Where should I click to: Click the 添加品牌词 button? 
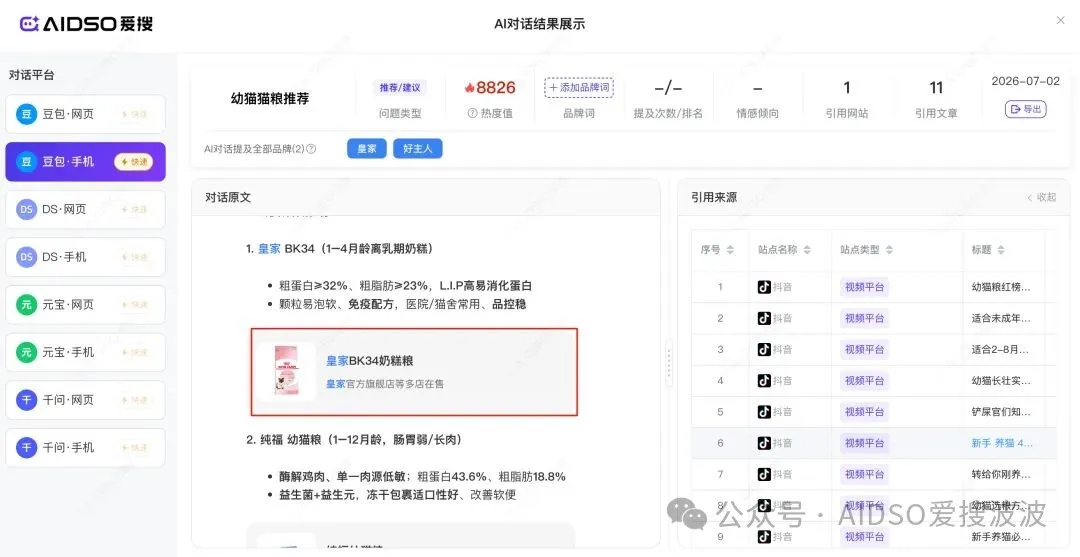tap(579, 87)
